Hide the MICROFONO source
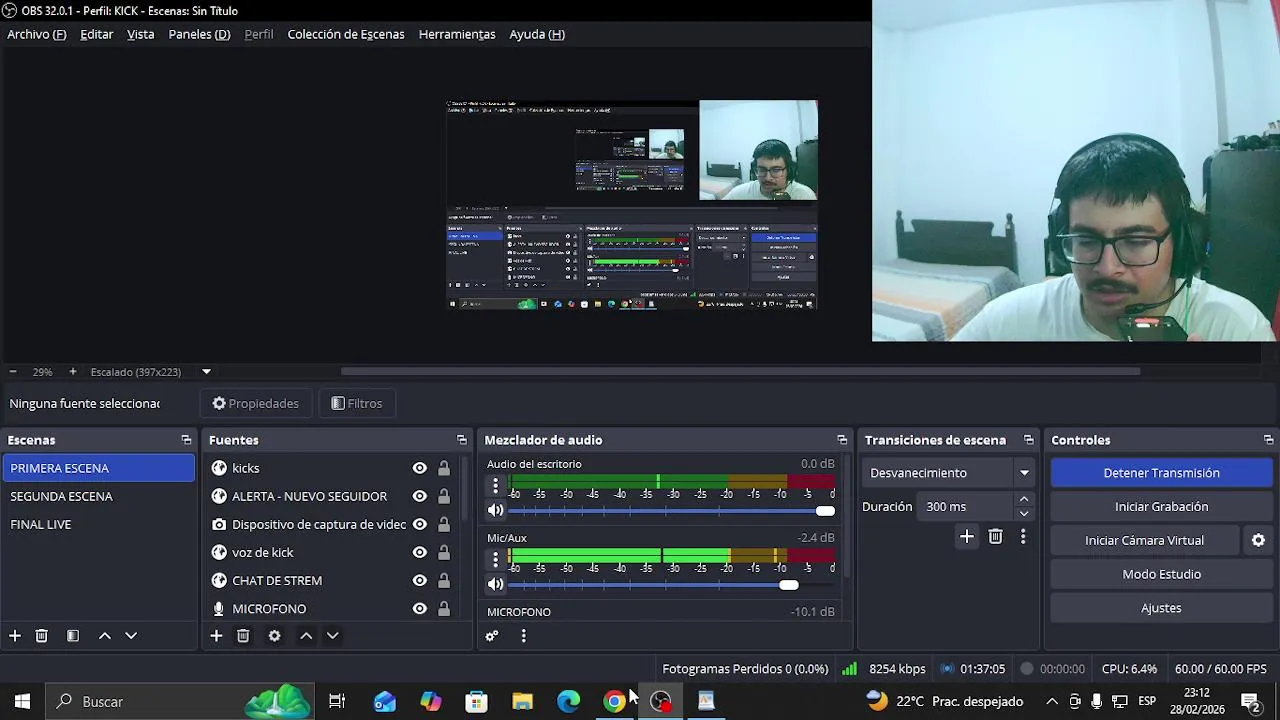 pyautogui.click(x=420, y=608)
